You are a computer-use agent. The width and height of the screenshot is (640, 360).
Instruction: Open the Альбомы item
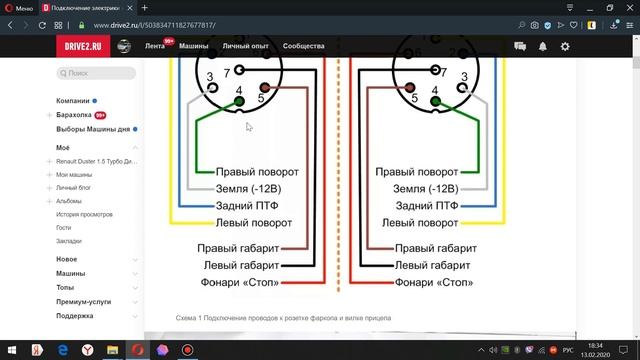pos(69,201)
